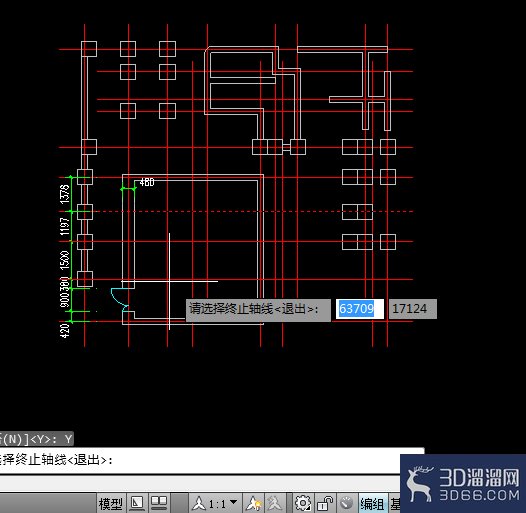This screenshot has height=513, width=526.
Task: Select the 480 dimension text
Action: click(147, 182)
